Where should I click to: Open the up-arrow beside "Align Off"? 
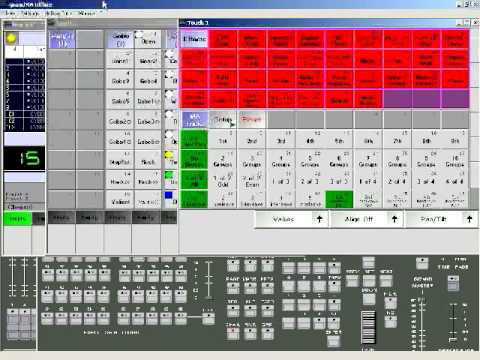pyautogui.click(x=394, y=219)
